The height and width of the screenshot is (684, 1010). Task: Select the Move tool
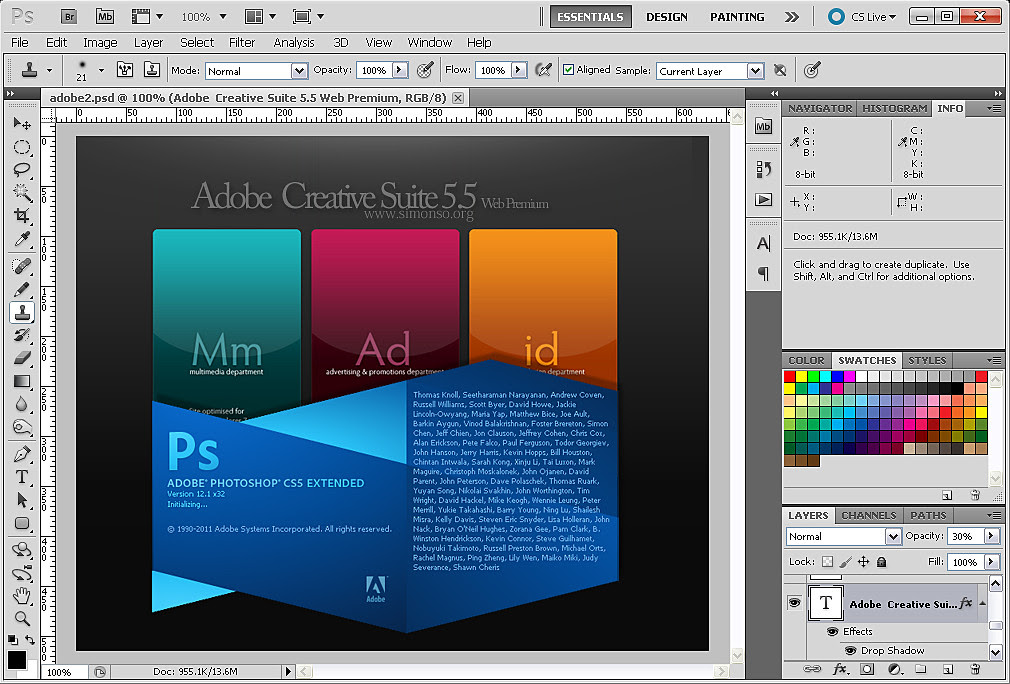pos(22,123)
